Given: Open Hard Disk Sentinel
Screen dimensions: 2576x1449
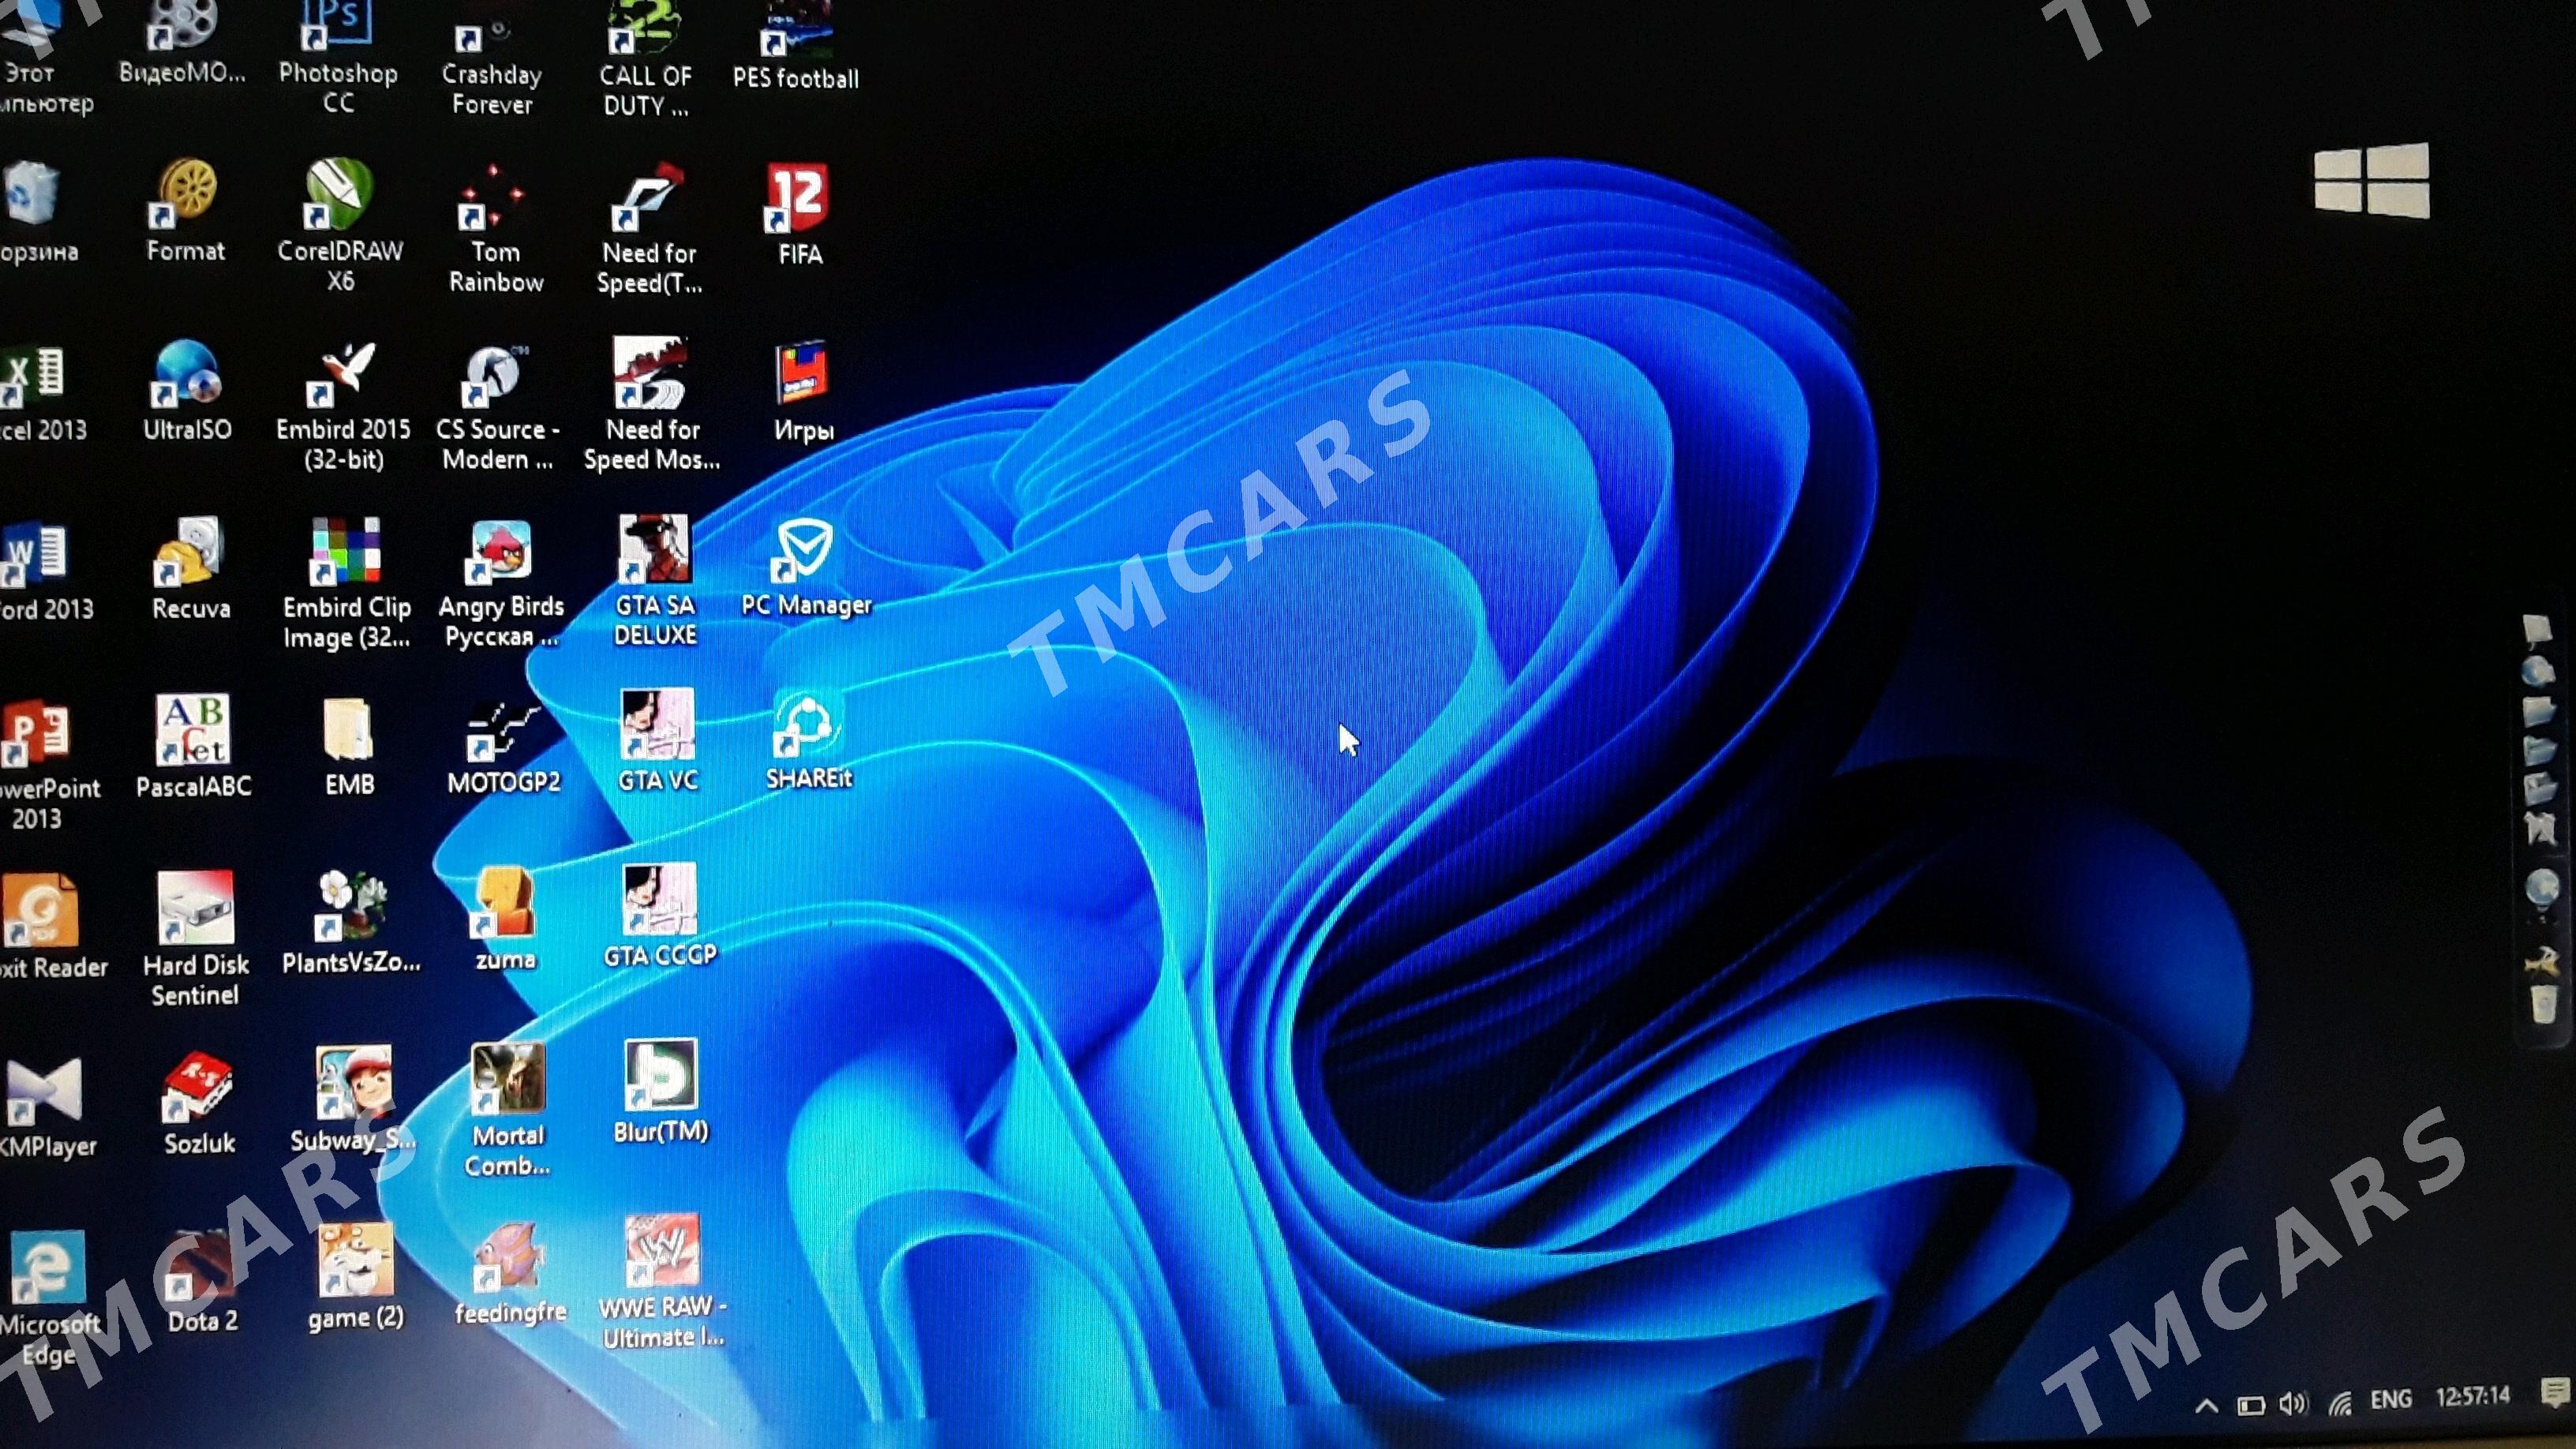Looking at the screenshot, I should point(196,939).
